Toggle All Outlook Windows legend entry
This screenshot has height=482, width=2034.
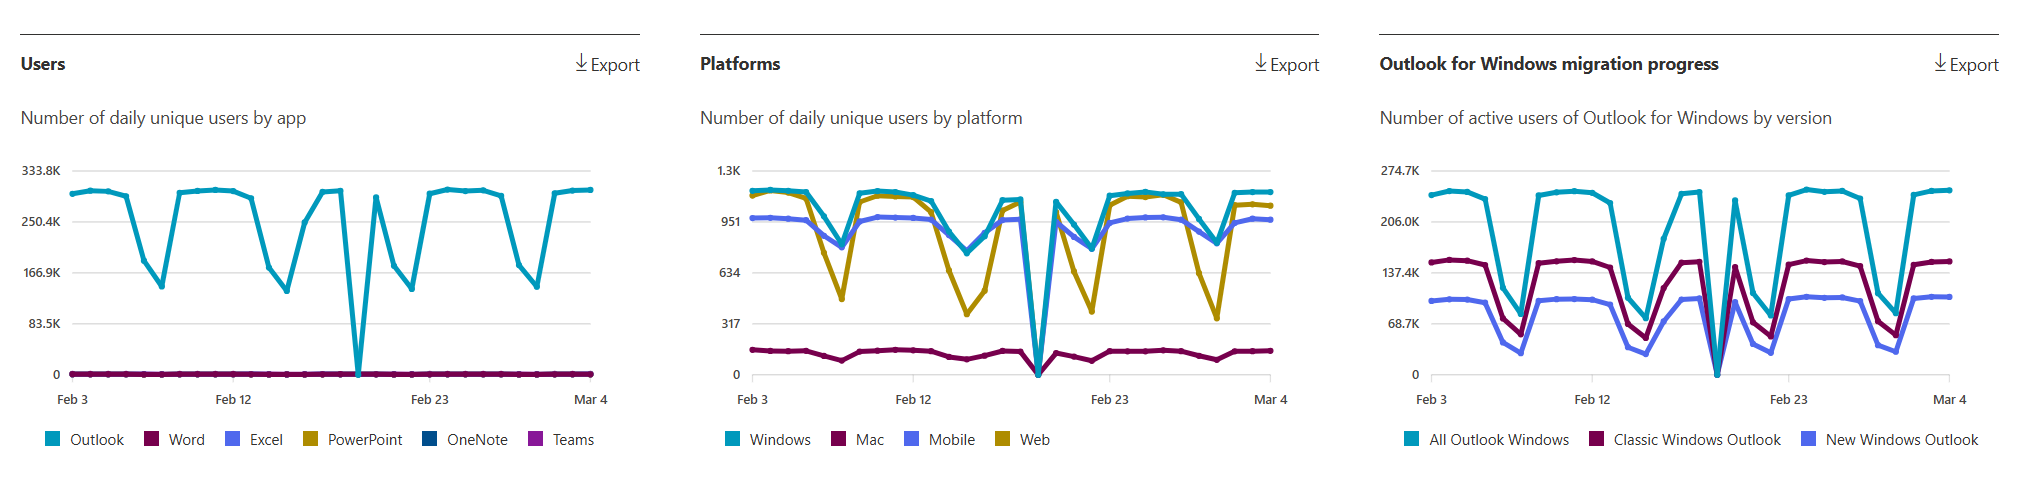[x=1487, y=439]
